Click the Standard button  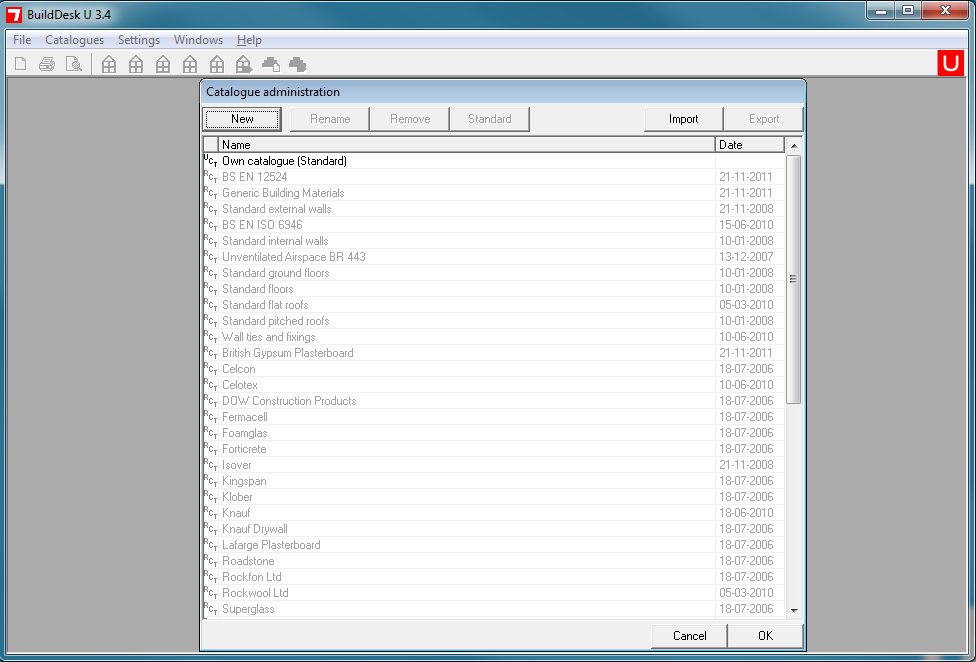(489, 119)
